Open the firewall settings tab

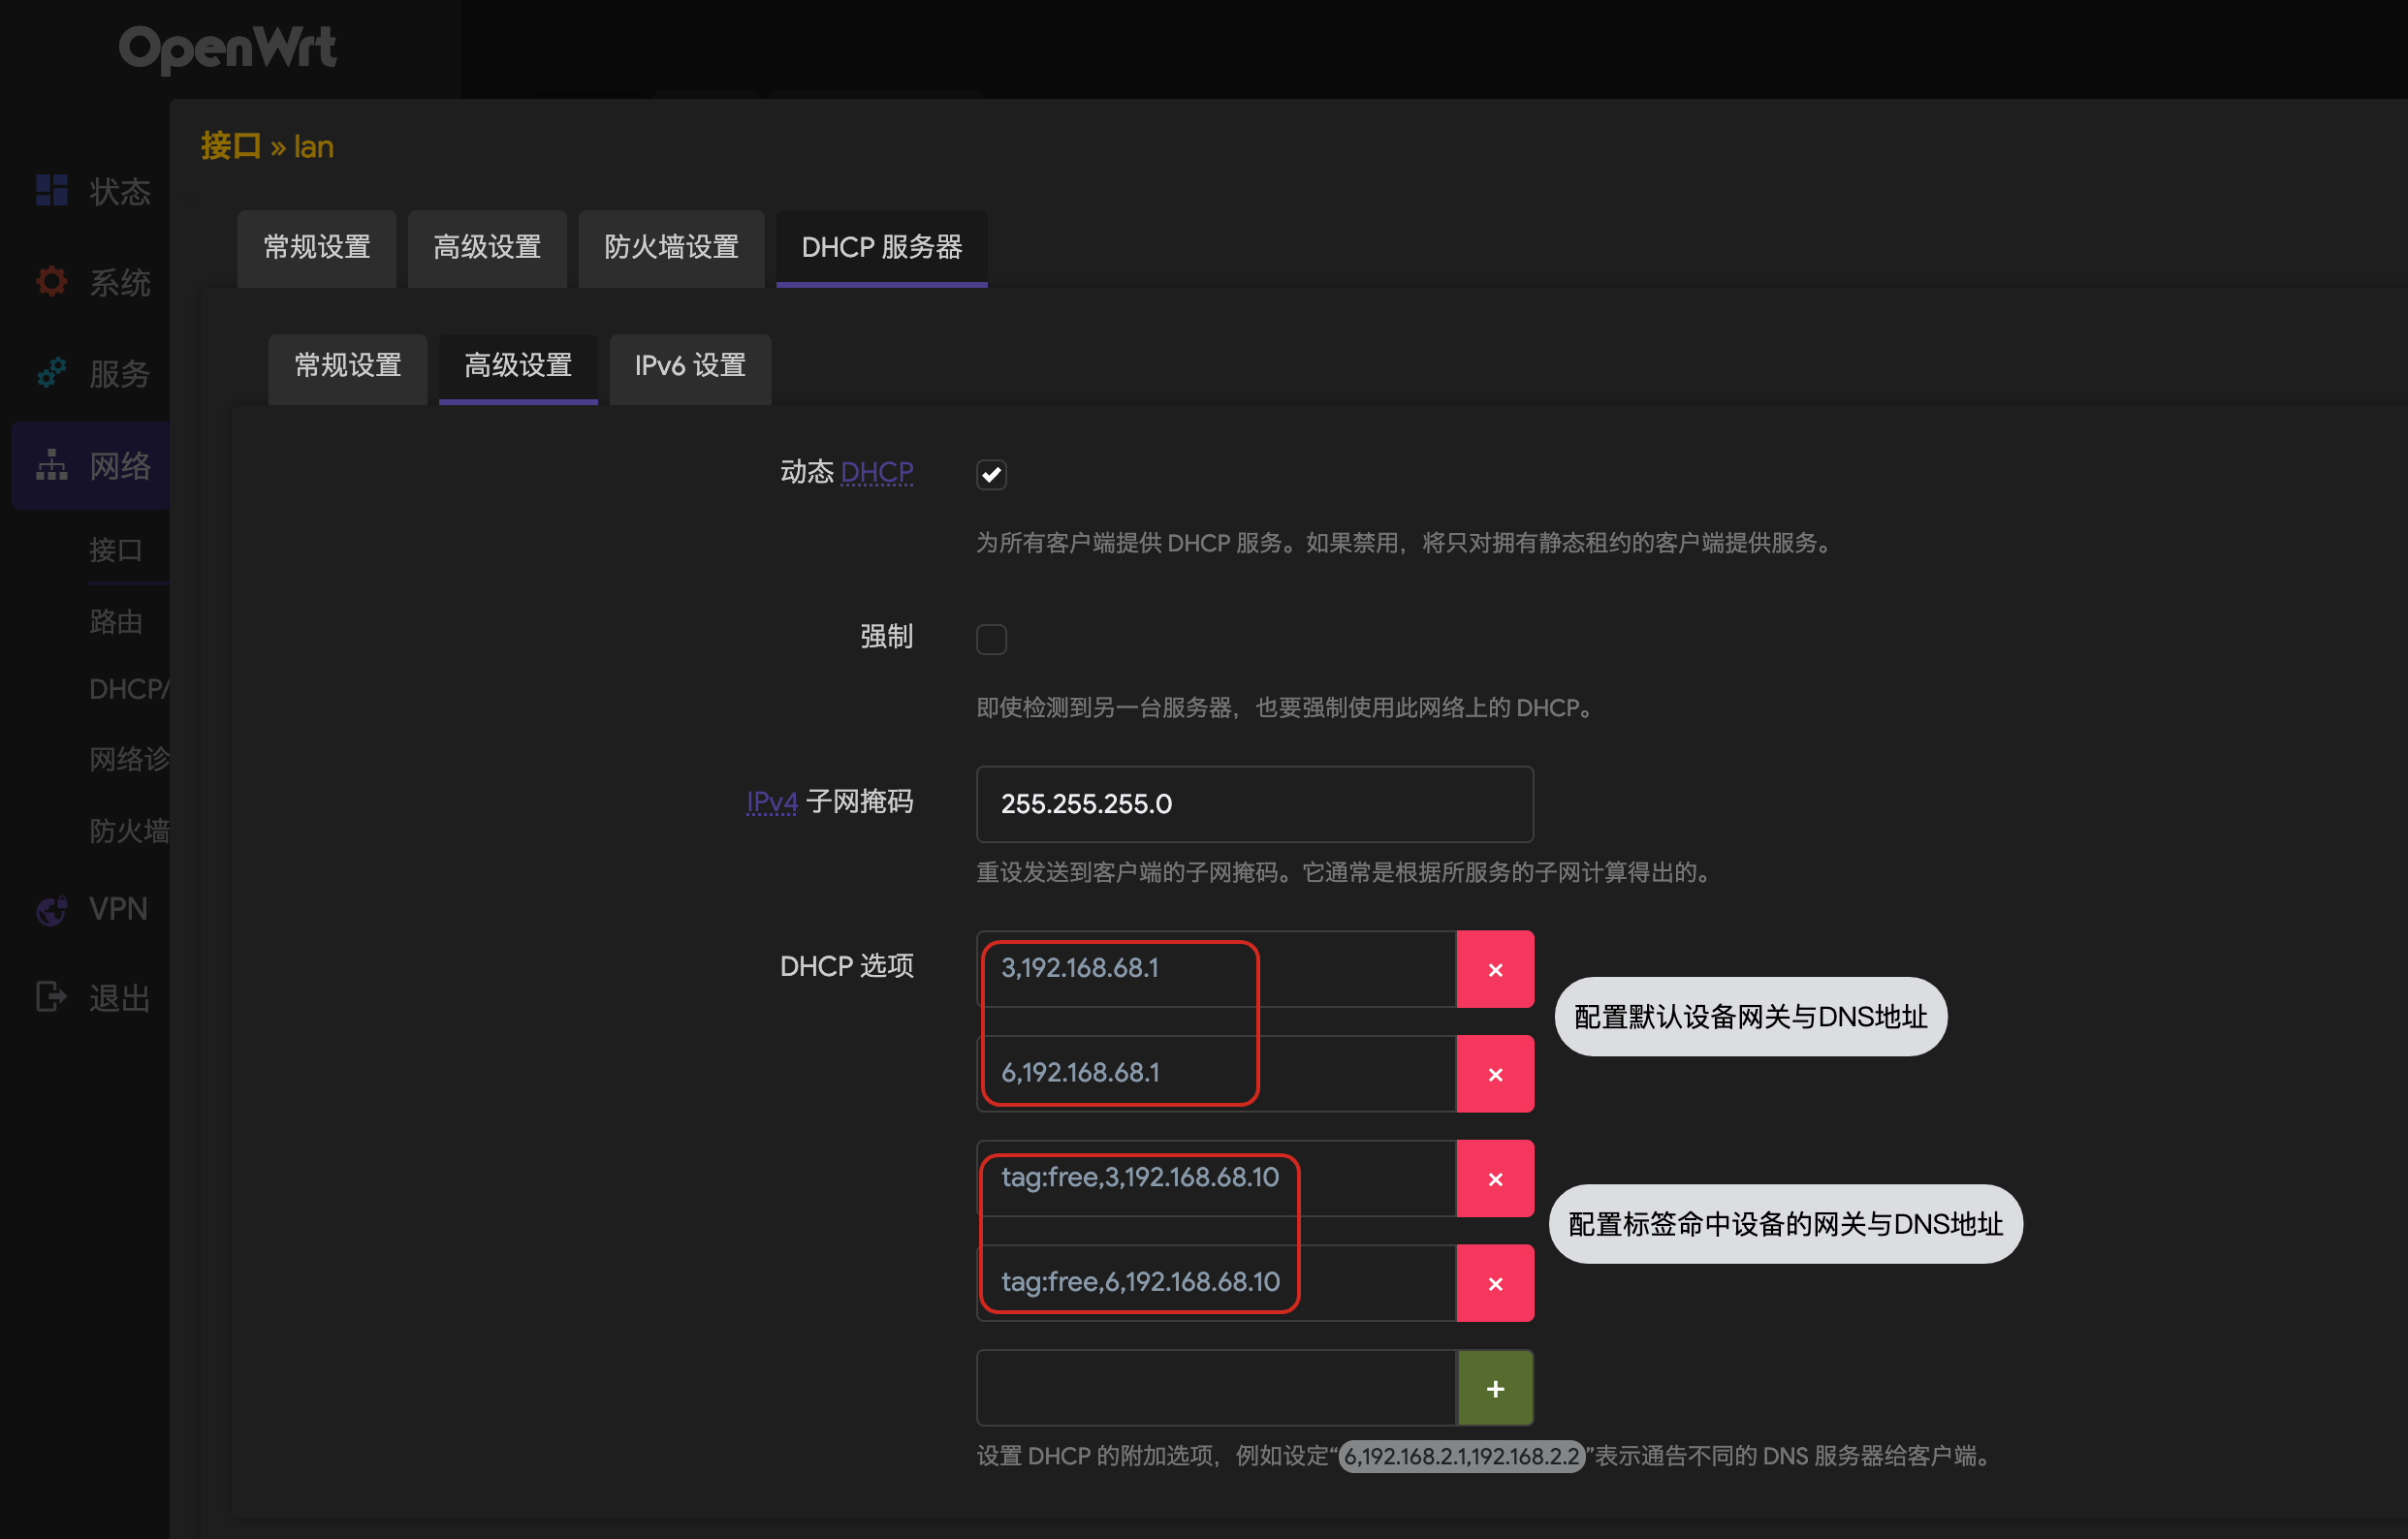pos(670,247)
